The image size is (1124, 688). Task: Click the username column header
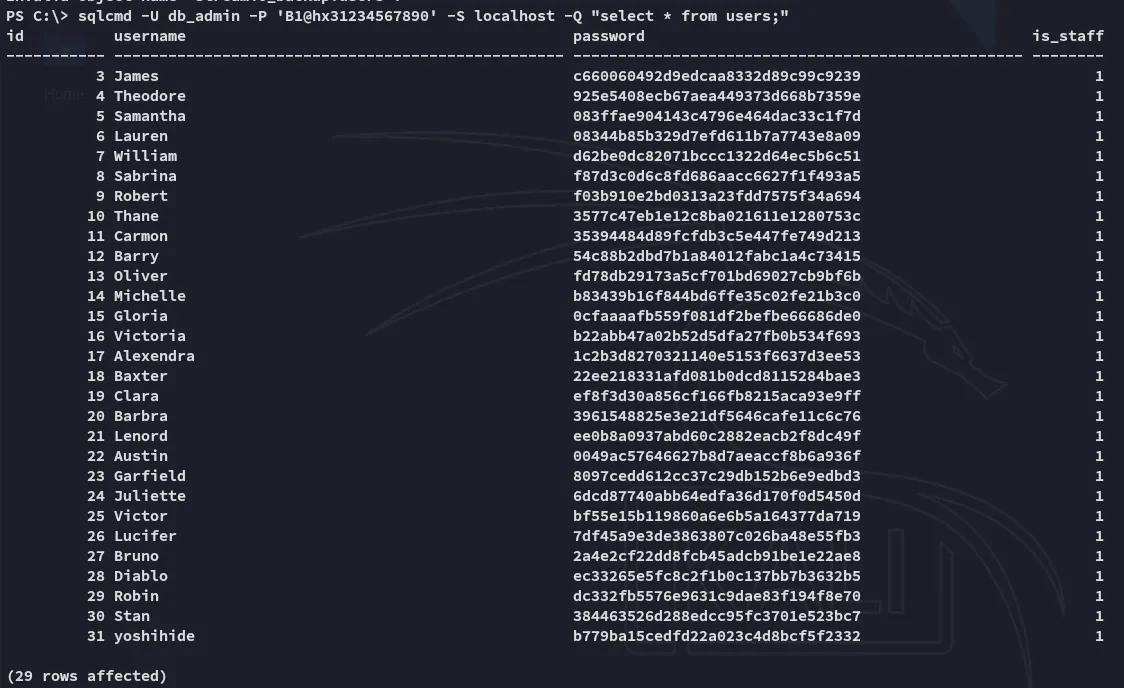149,36
